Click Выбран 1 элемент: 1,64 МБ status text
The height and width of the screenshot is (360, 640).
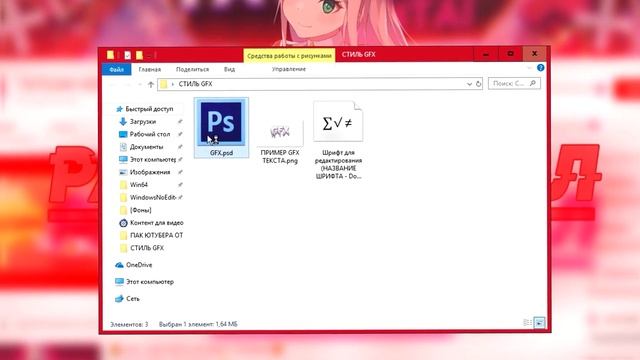click(198, 324)
